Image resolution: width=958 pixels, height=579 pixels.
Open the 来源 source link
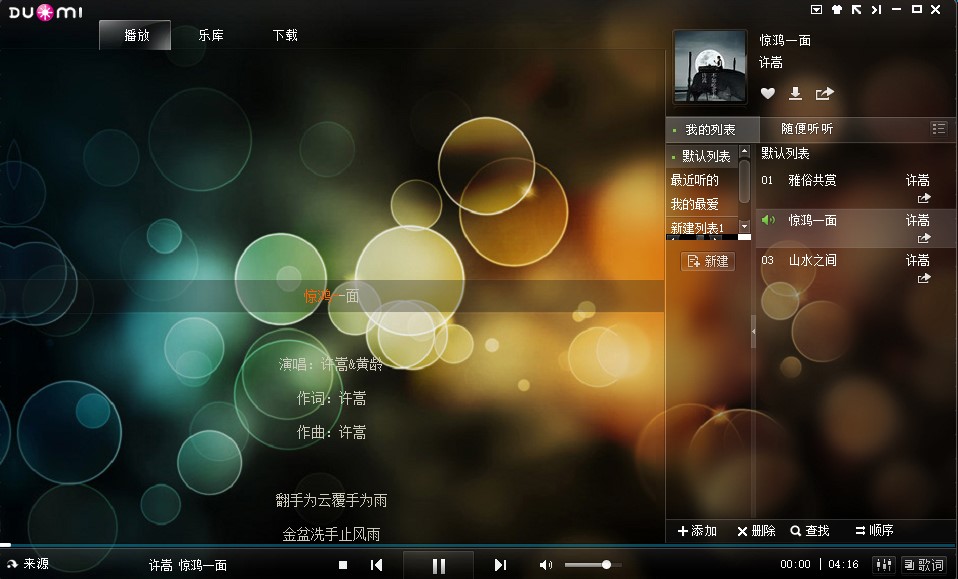(x=29, y=564)
